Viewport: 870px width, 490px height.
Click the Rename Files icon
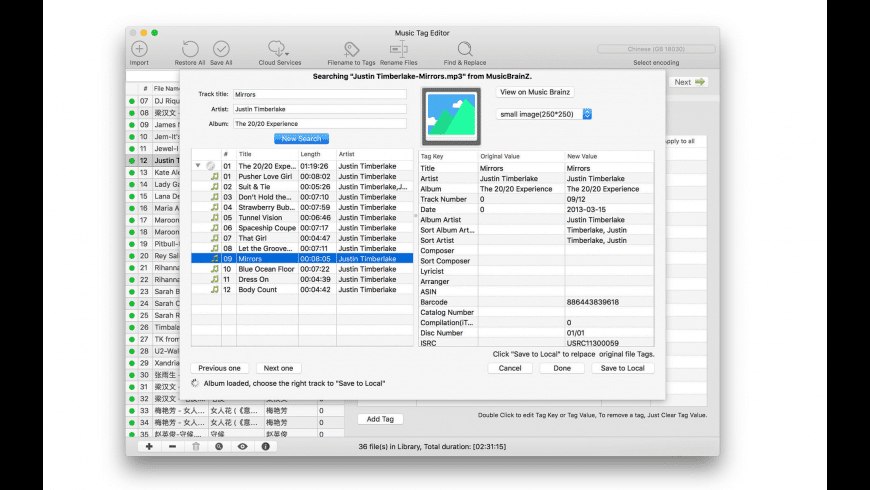pos(398,49)
